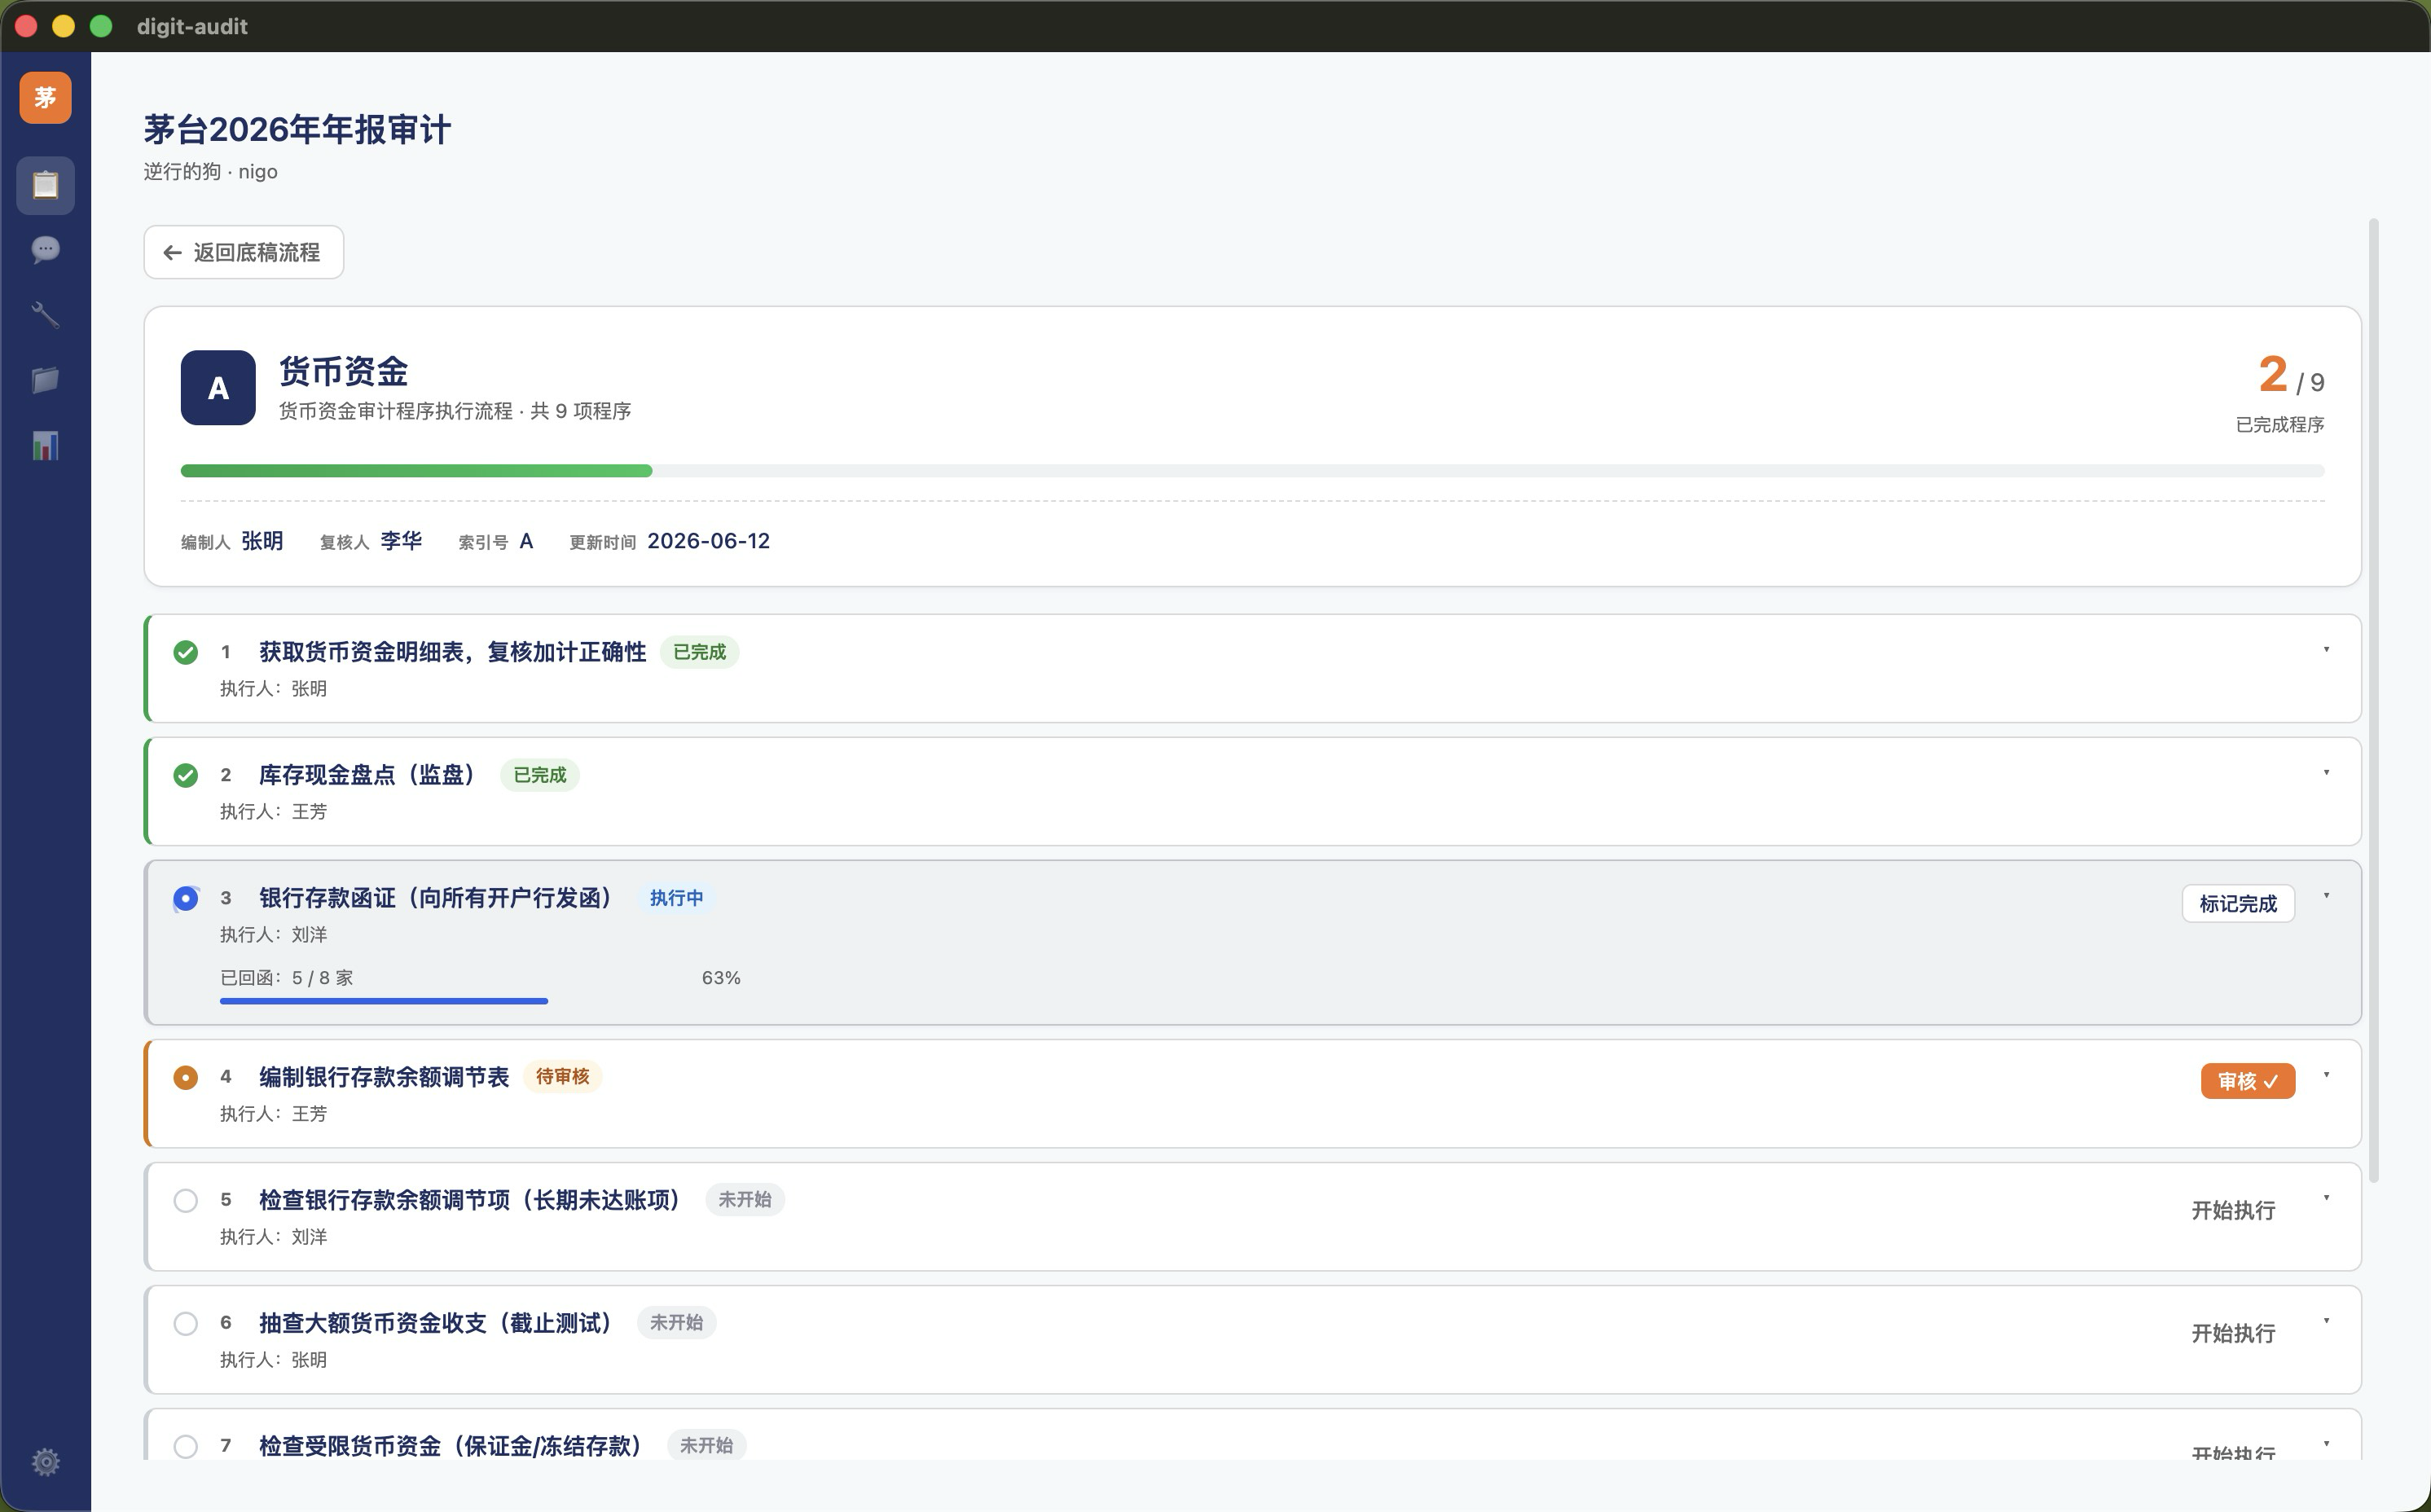
Task: Select empty circle of step 5 检查银行存款余额调节项
Action: pos(185,1201)
